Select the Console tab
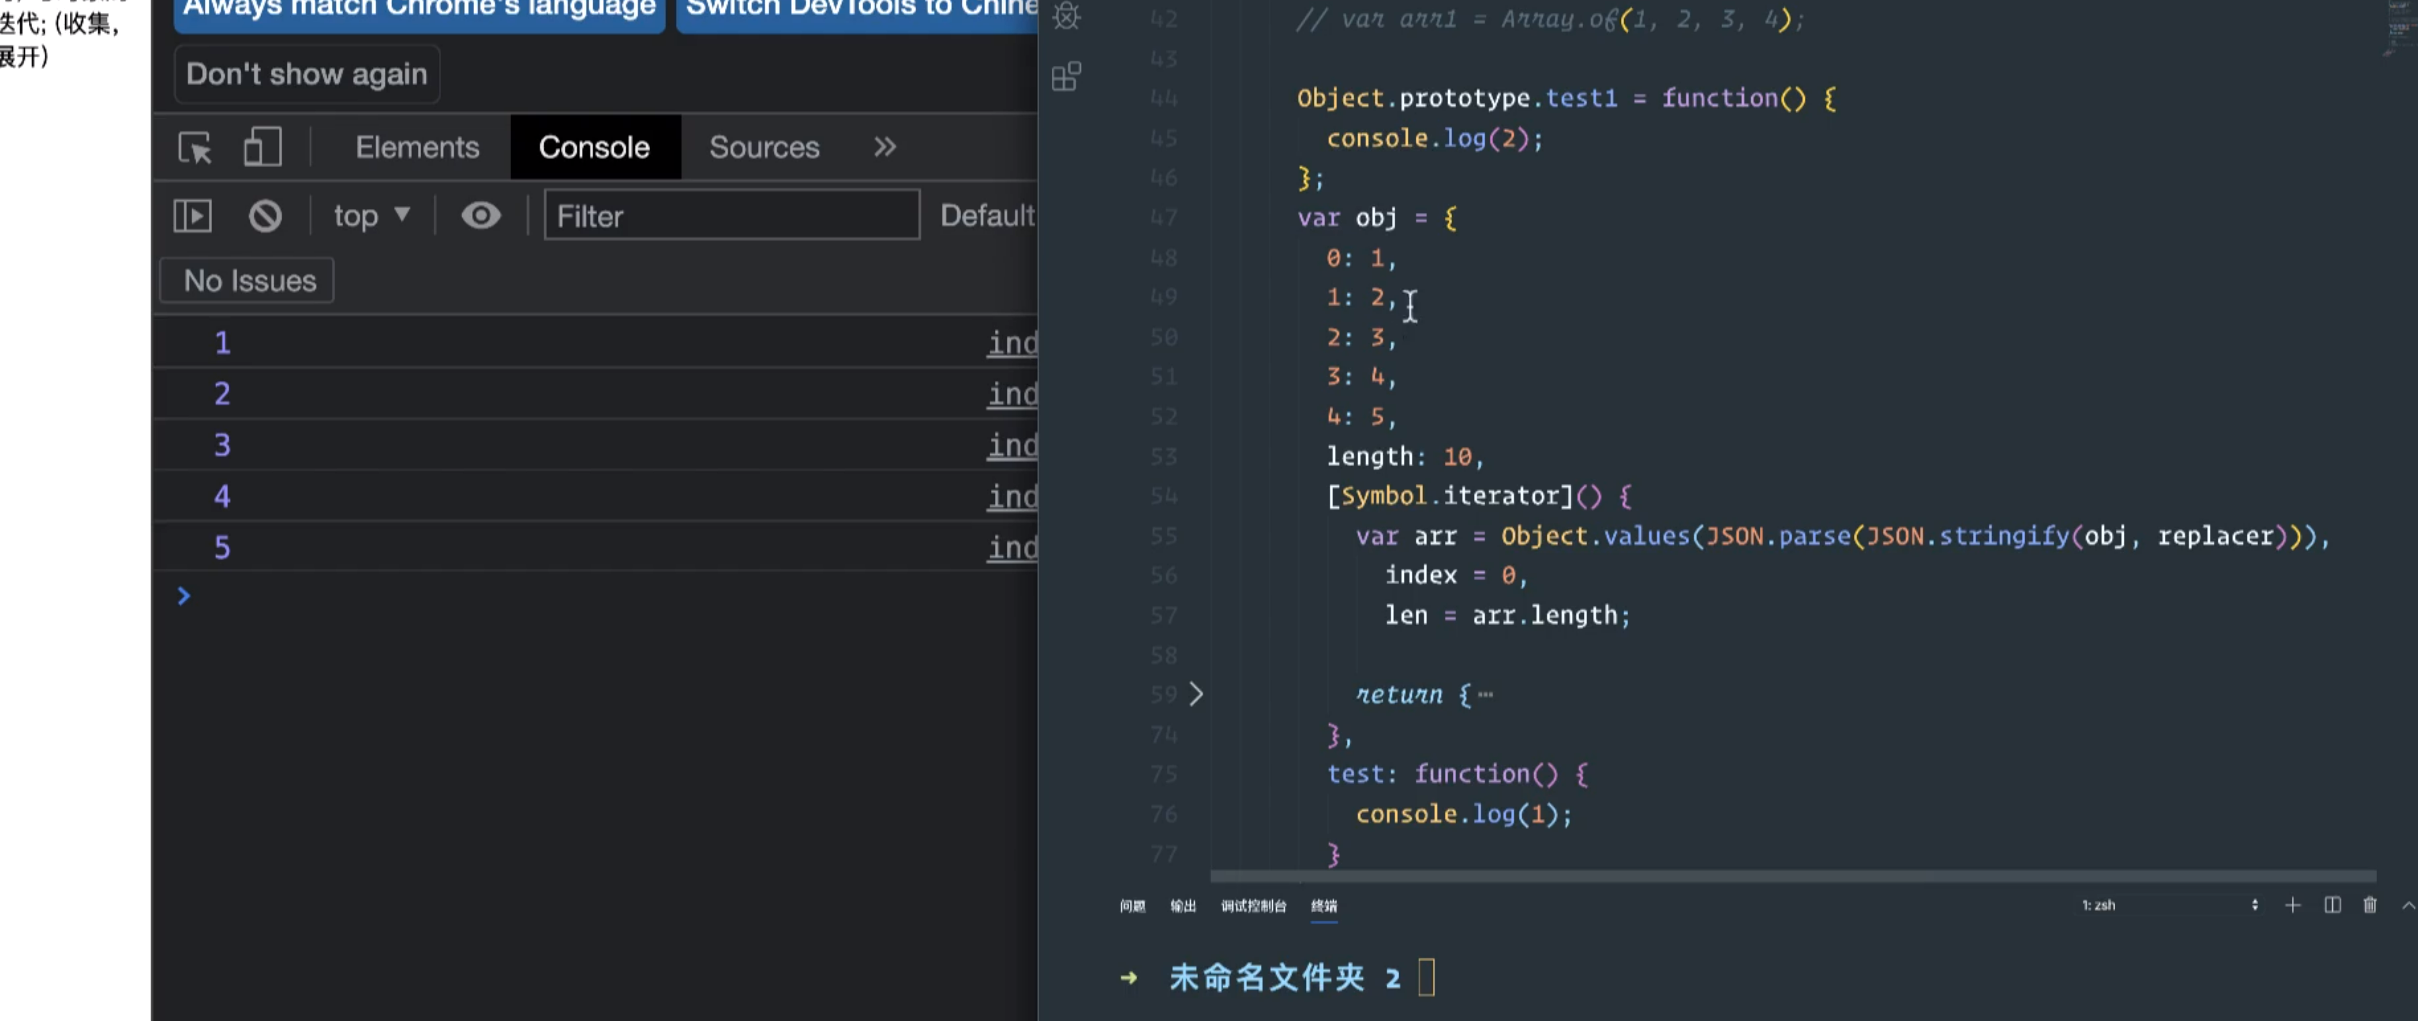This screenshot has height=1021, width=2418. [x=595, y=147]
